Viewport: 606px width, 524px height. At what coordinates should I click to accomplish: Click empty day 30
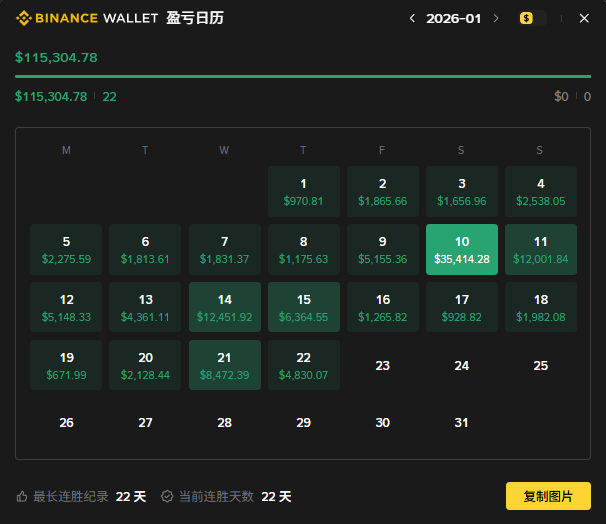click(383, 422)
